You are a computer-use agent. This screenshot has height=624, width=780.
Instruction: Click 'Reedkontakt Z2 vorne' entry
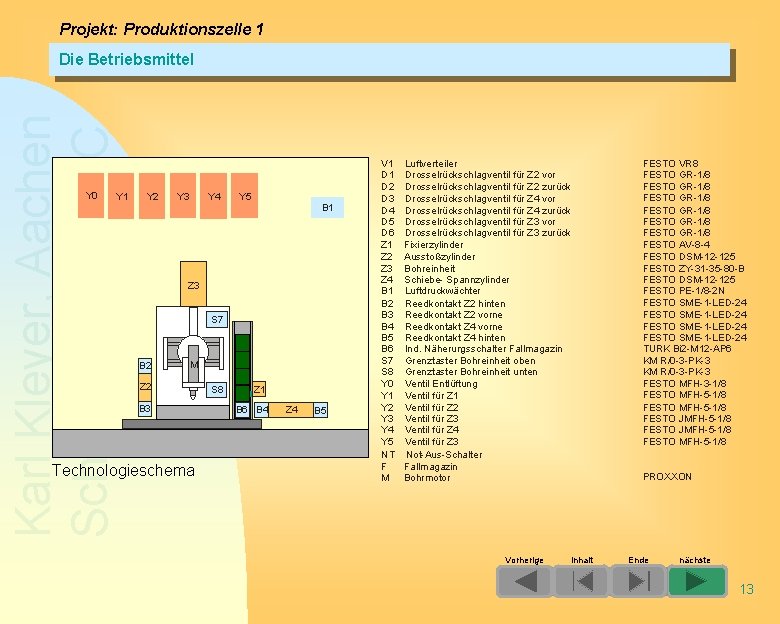[x=454, y=315]
